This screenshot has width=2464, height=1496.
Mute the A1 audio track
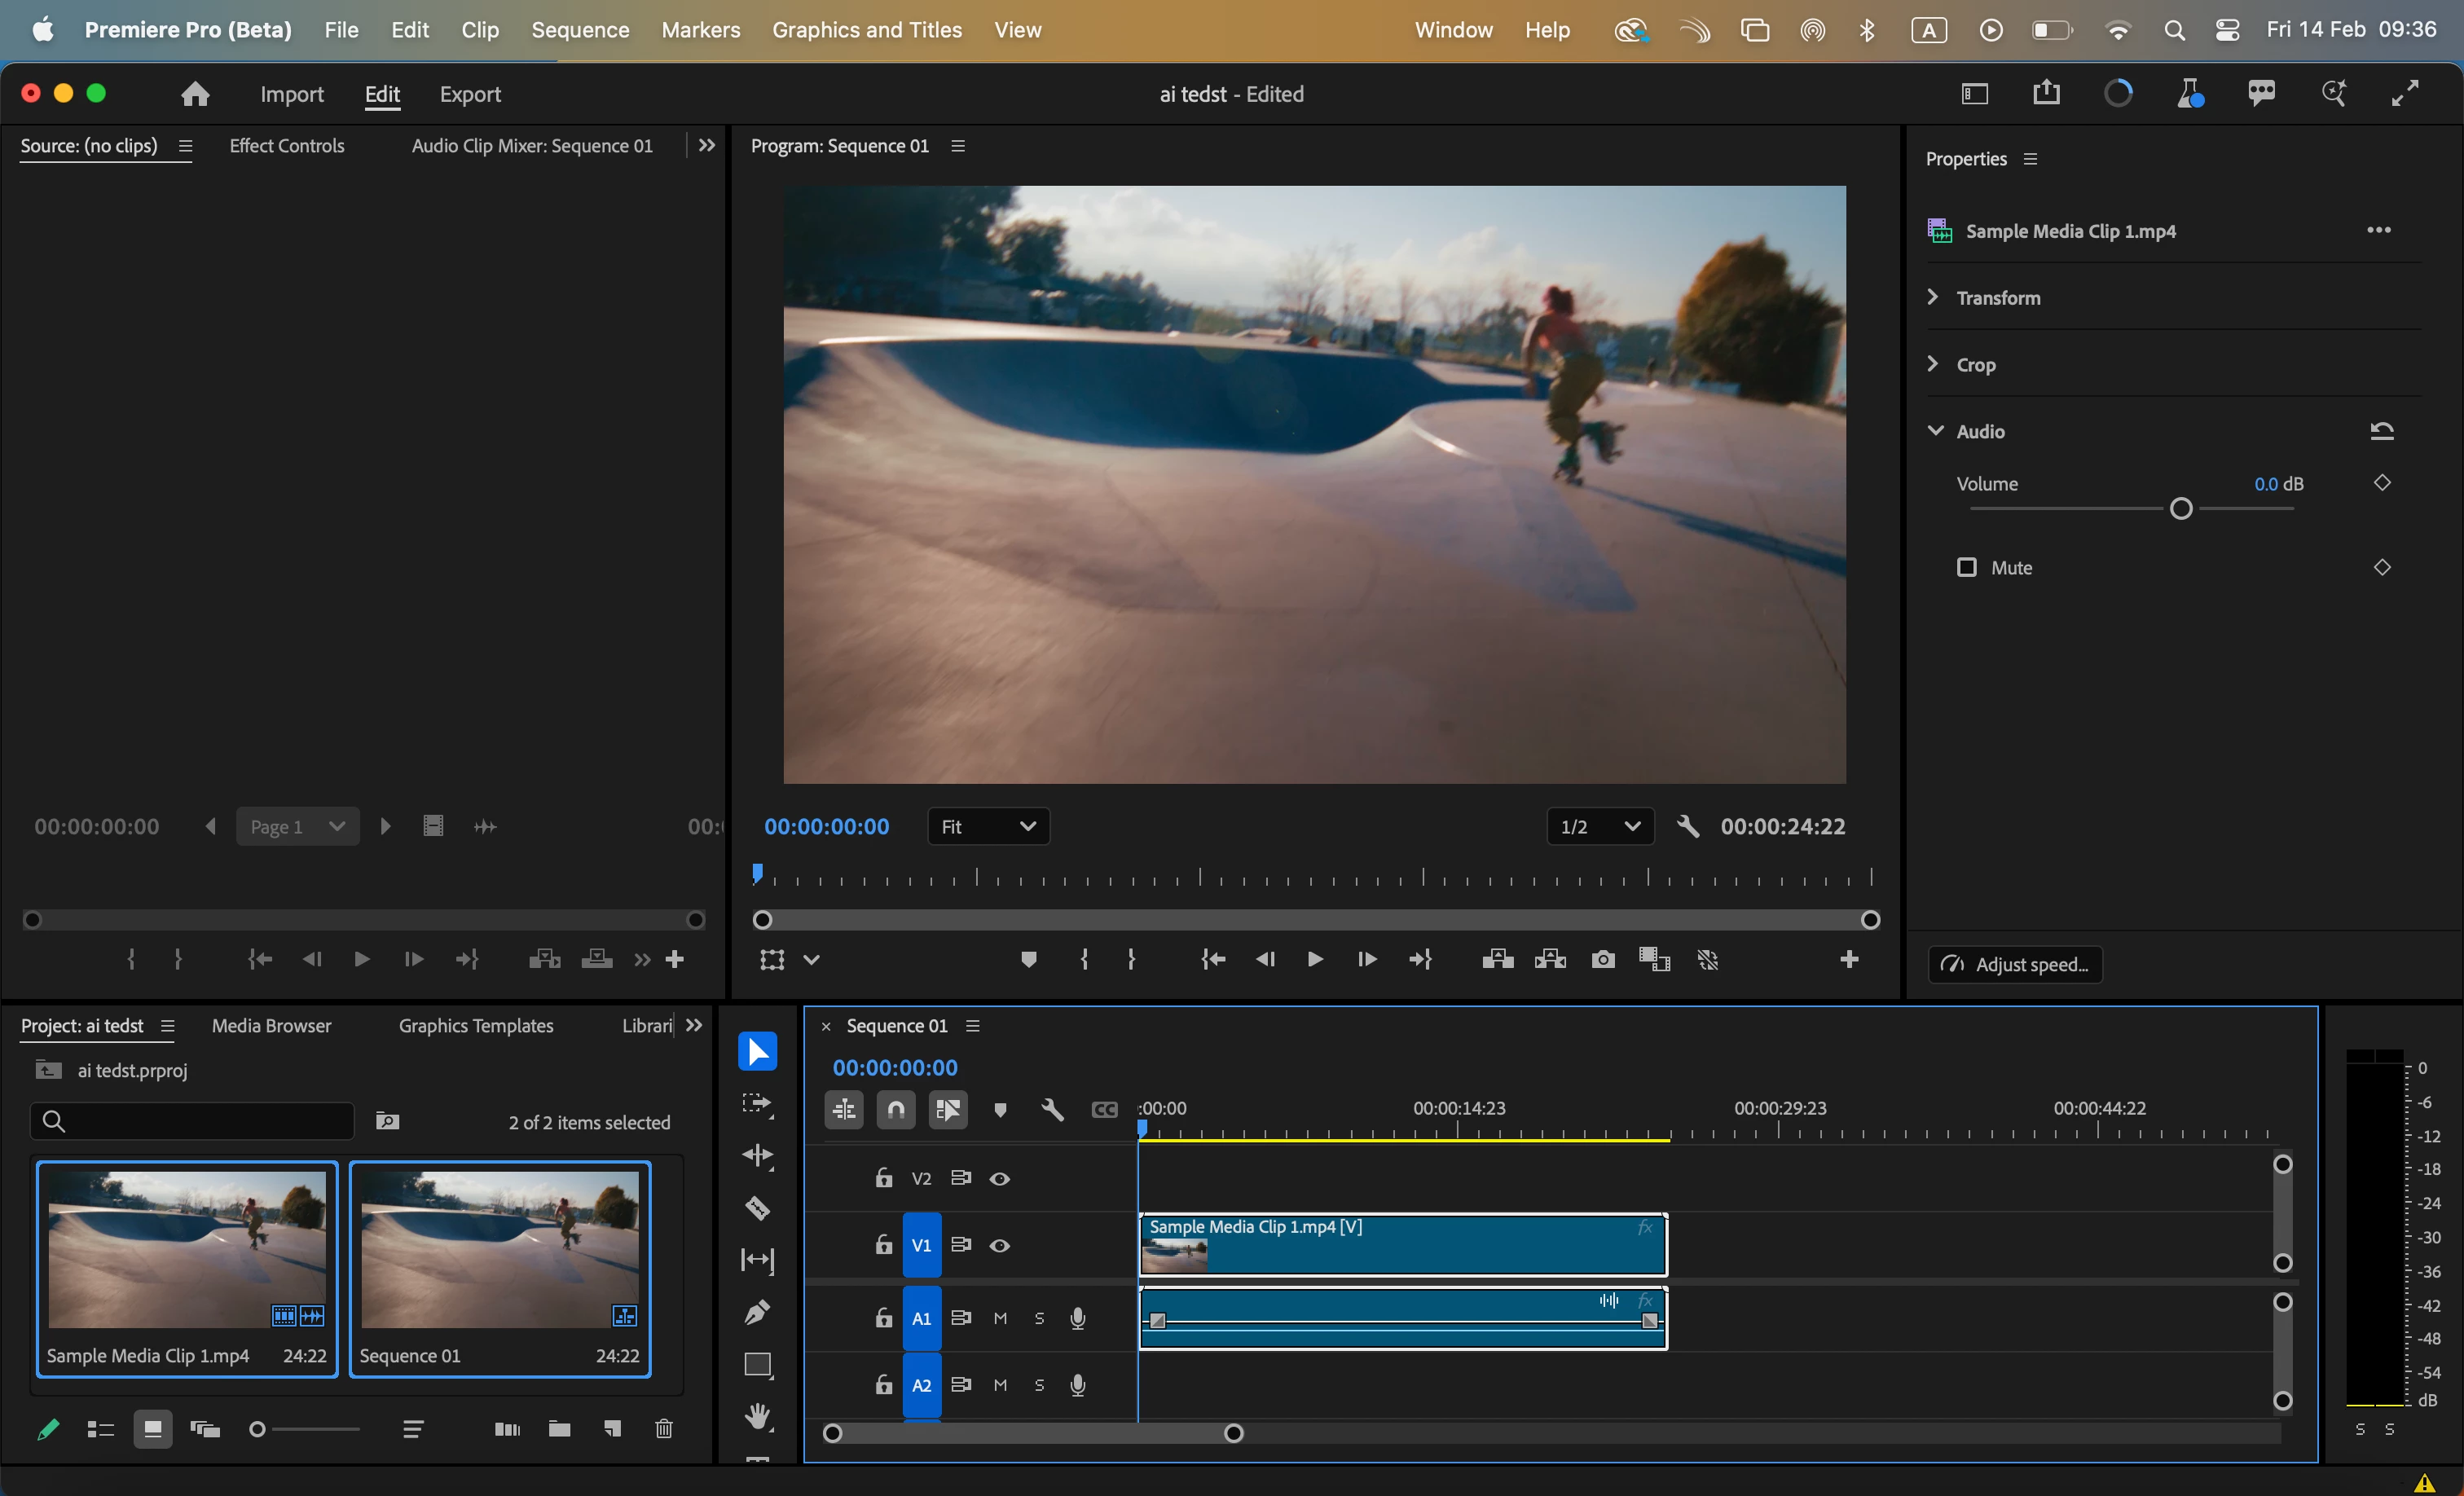point(999,1318)
